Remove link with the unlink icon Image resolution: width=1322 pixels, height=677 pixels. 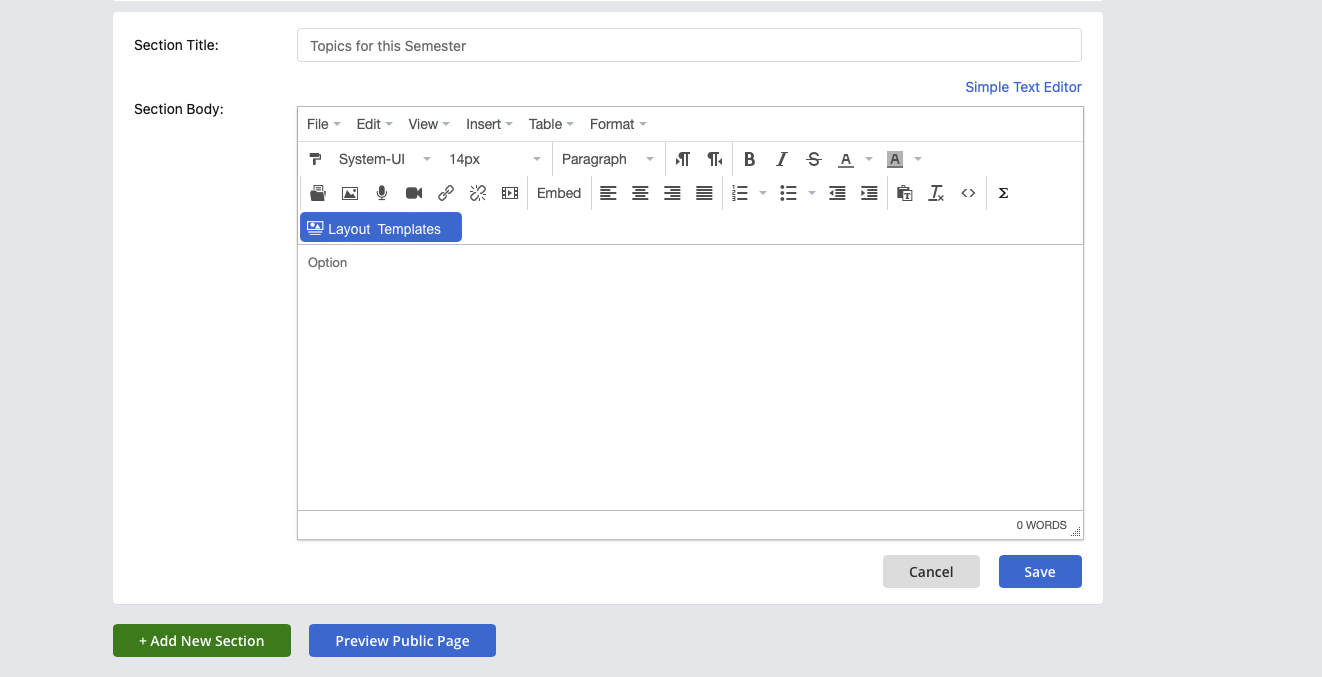tap(478, 193)
